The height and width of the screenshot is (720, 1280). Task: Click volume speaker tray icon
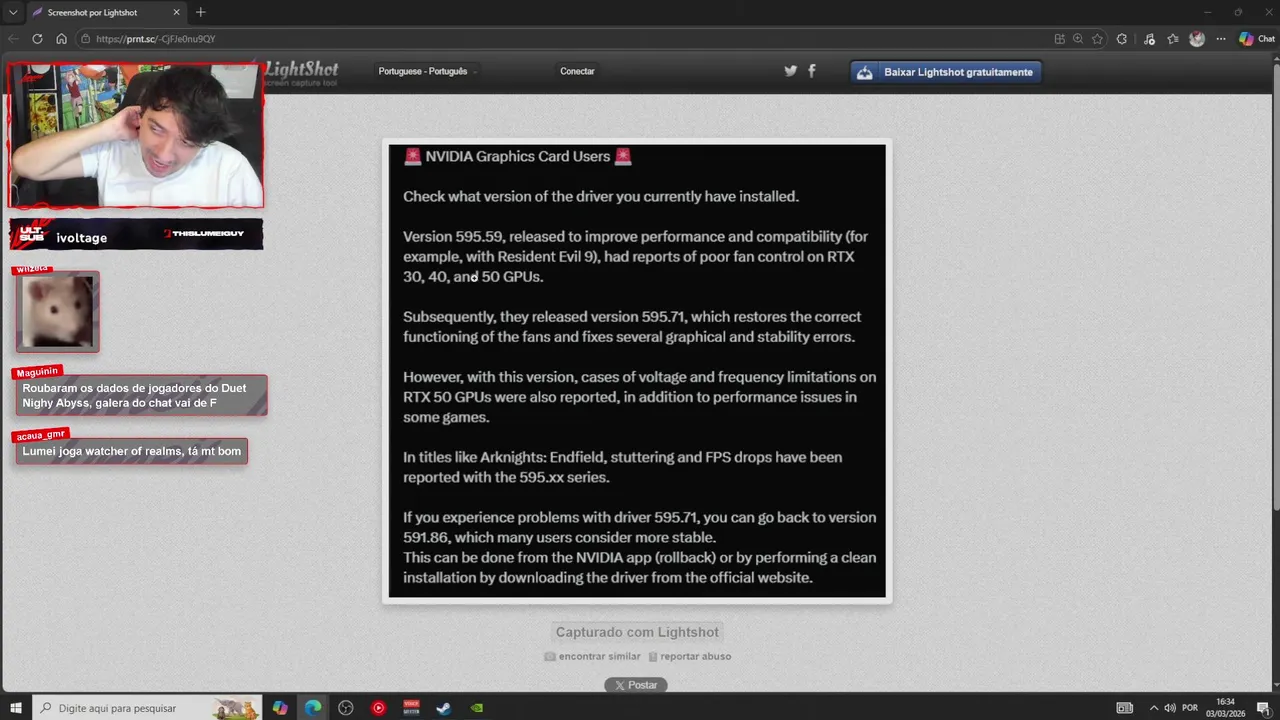tap(1170, 708)
